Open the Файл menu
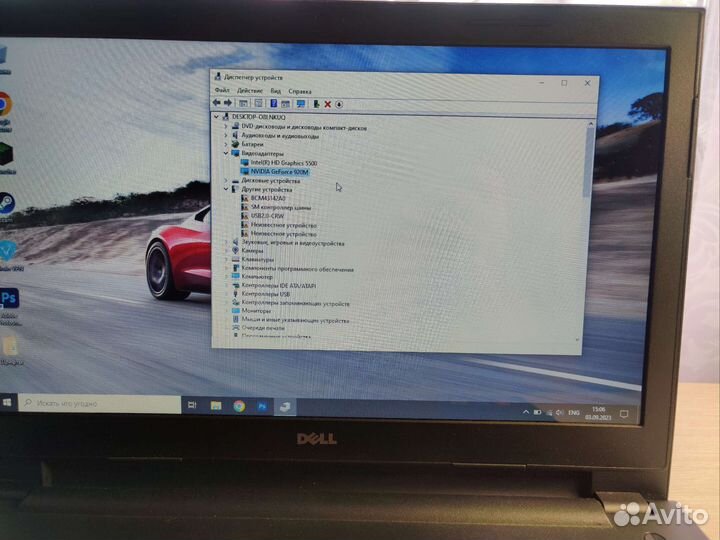The height and width of the screenshot is (540, 720). (222, 90)
